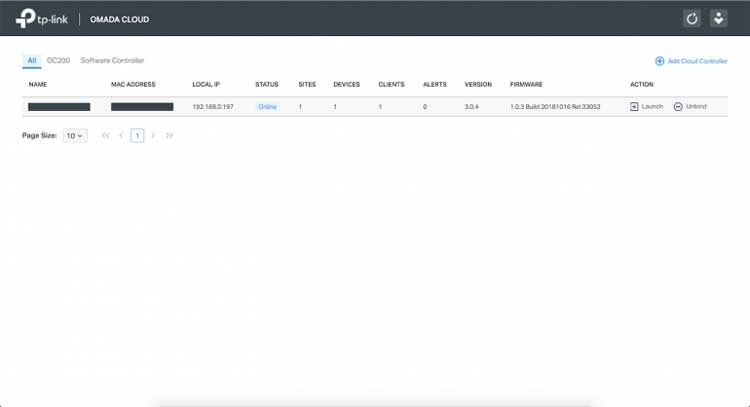Click the Page Size label
750x407 pixels.
coord(39,136)
